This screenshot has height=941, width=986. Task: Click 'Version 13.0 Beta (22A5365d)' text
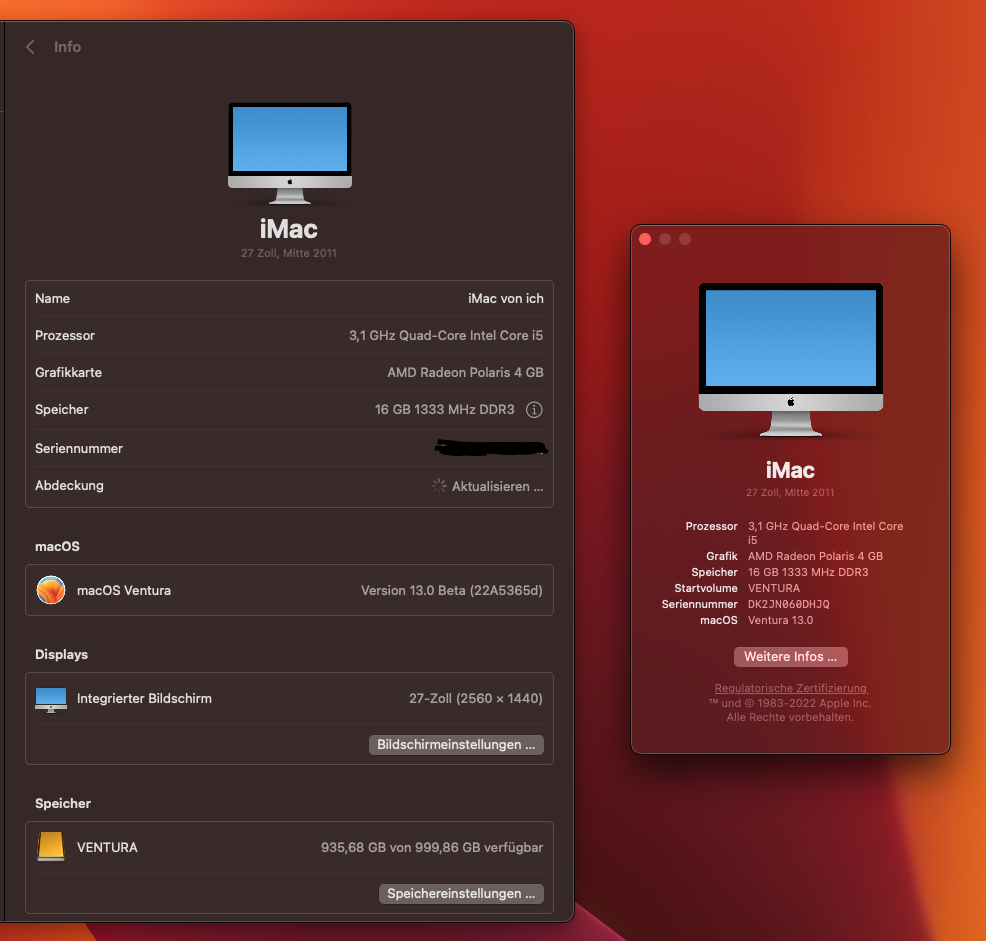pos(451,591)
